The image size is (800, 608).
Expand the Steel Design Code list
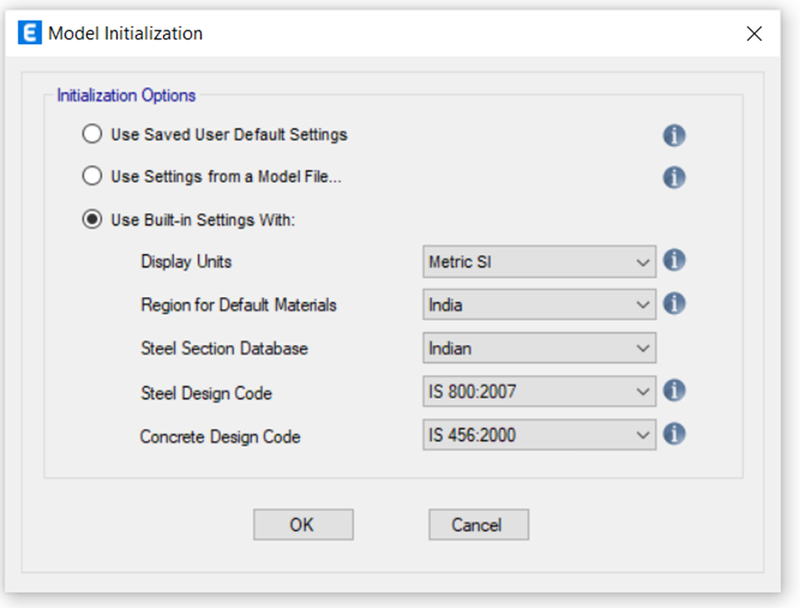pyautogui.click(x=539, y=392)
